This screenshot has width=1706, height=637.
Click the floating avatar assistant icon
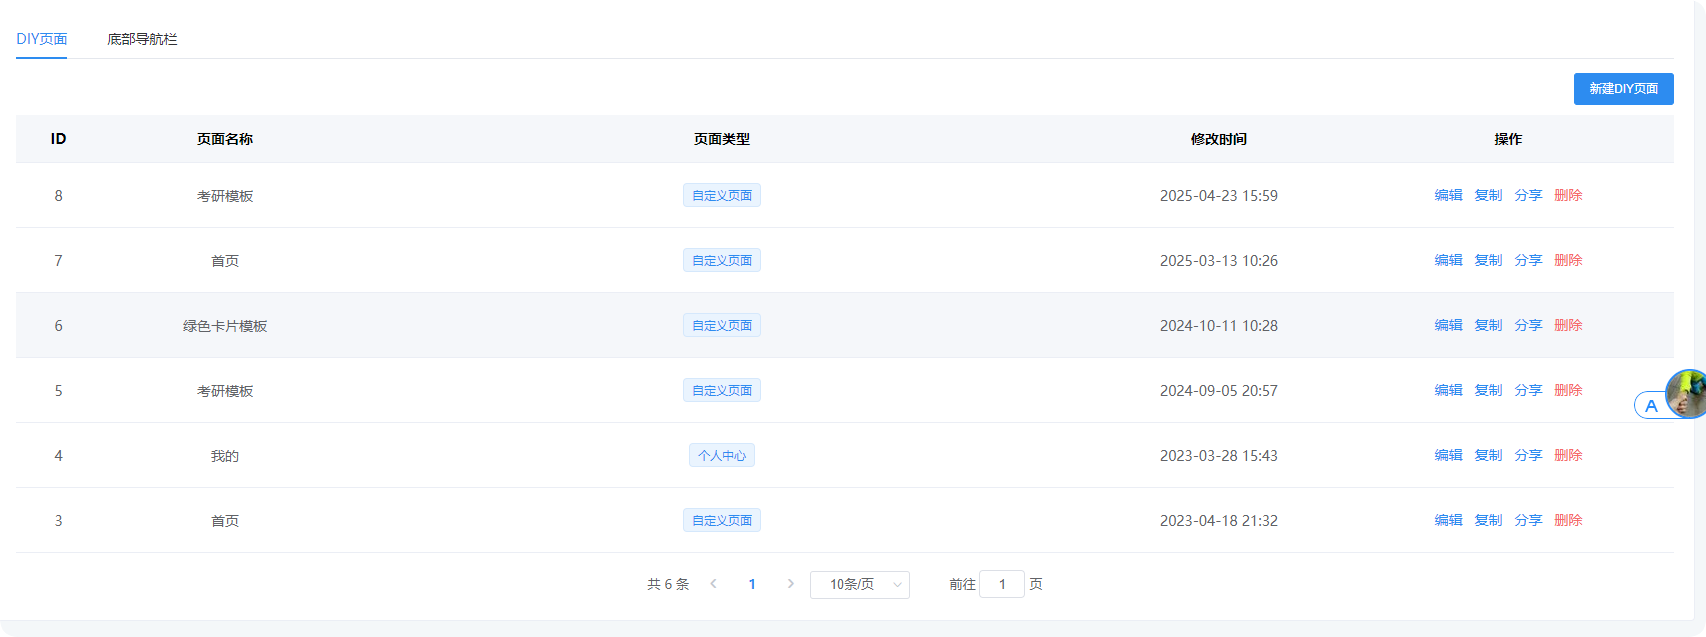[1687, 394]
